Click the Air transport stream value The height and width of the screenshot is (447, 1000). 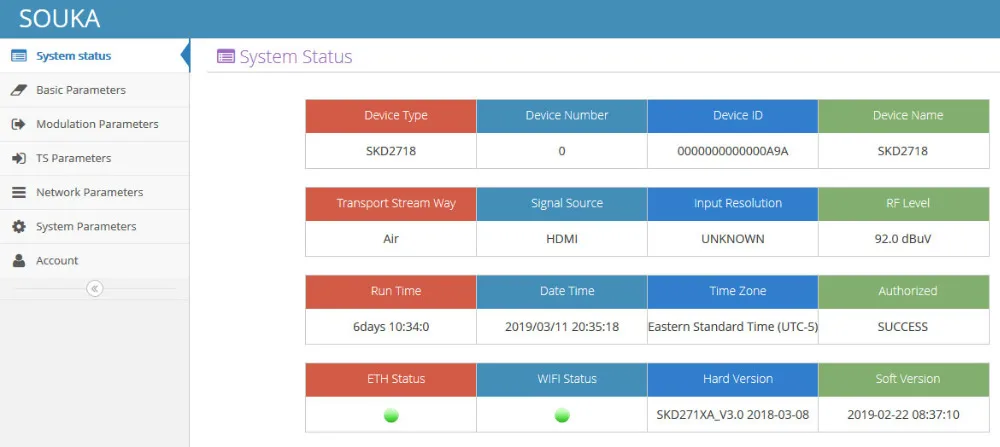tap(391, 239)
